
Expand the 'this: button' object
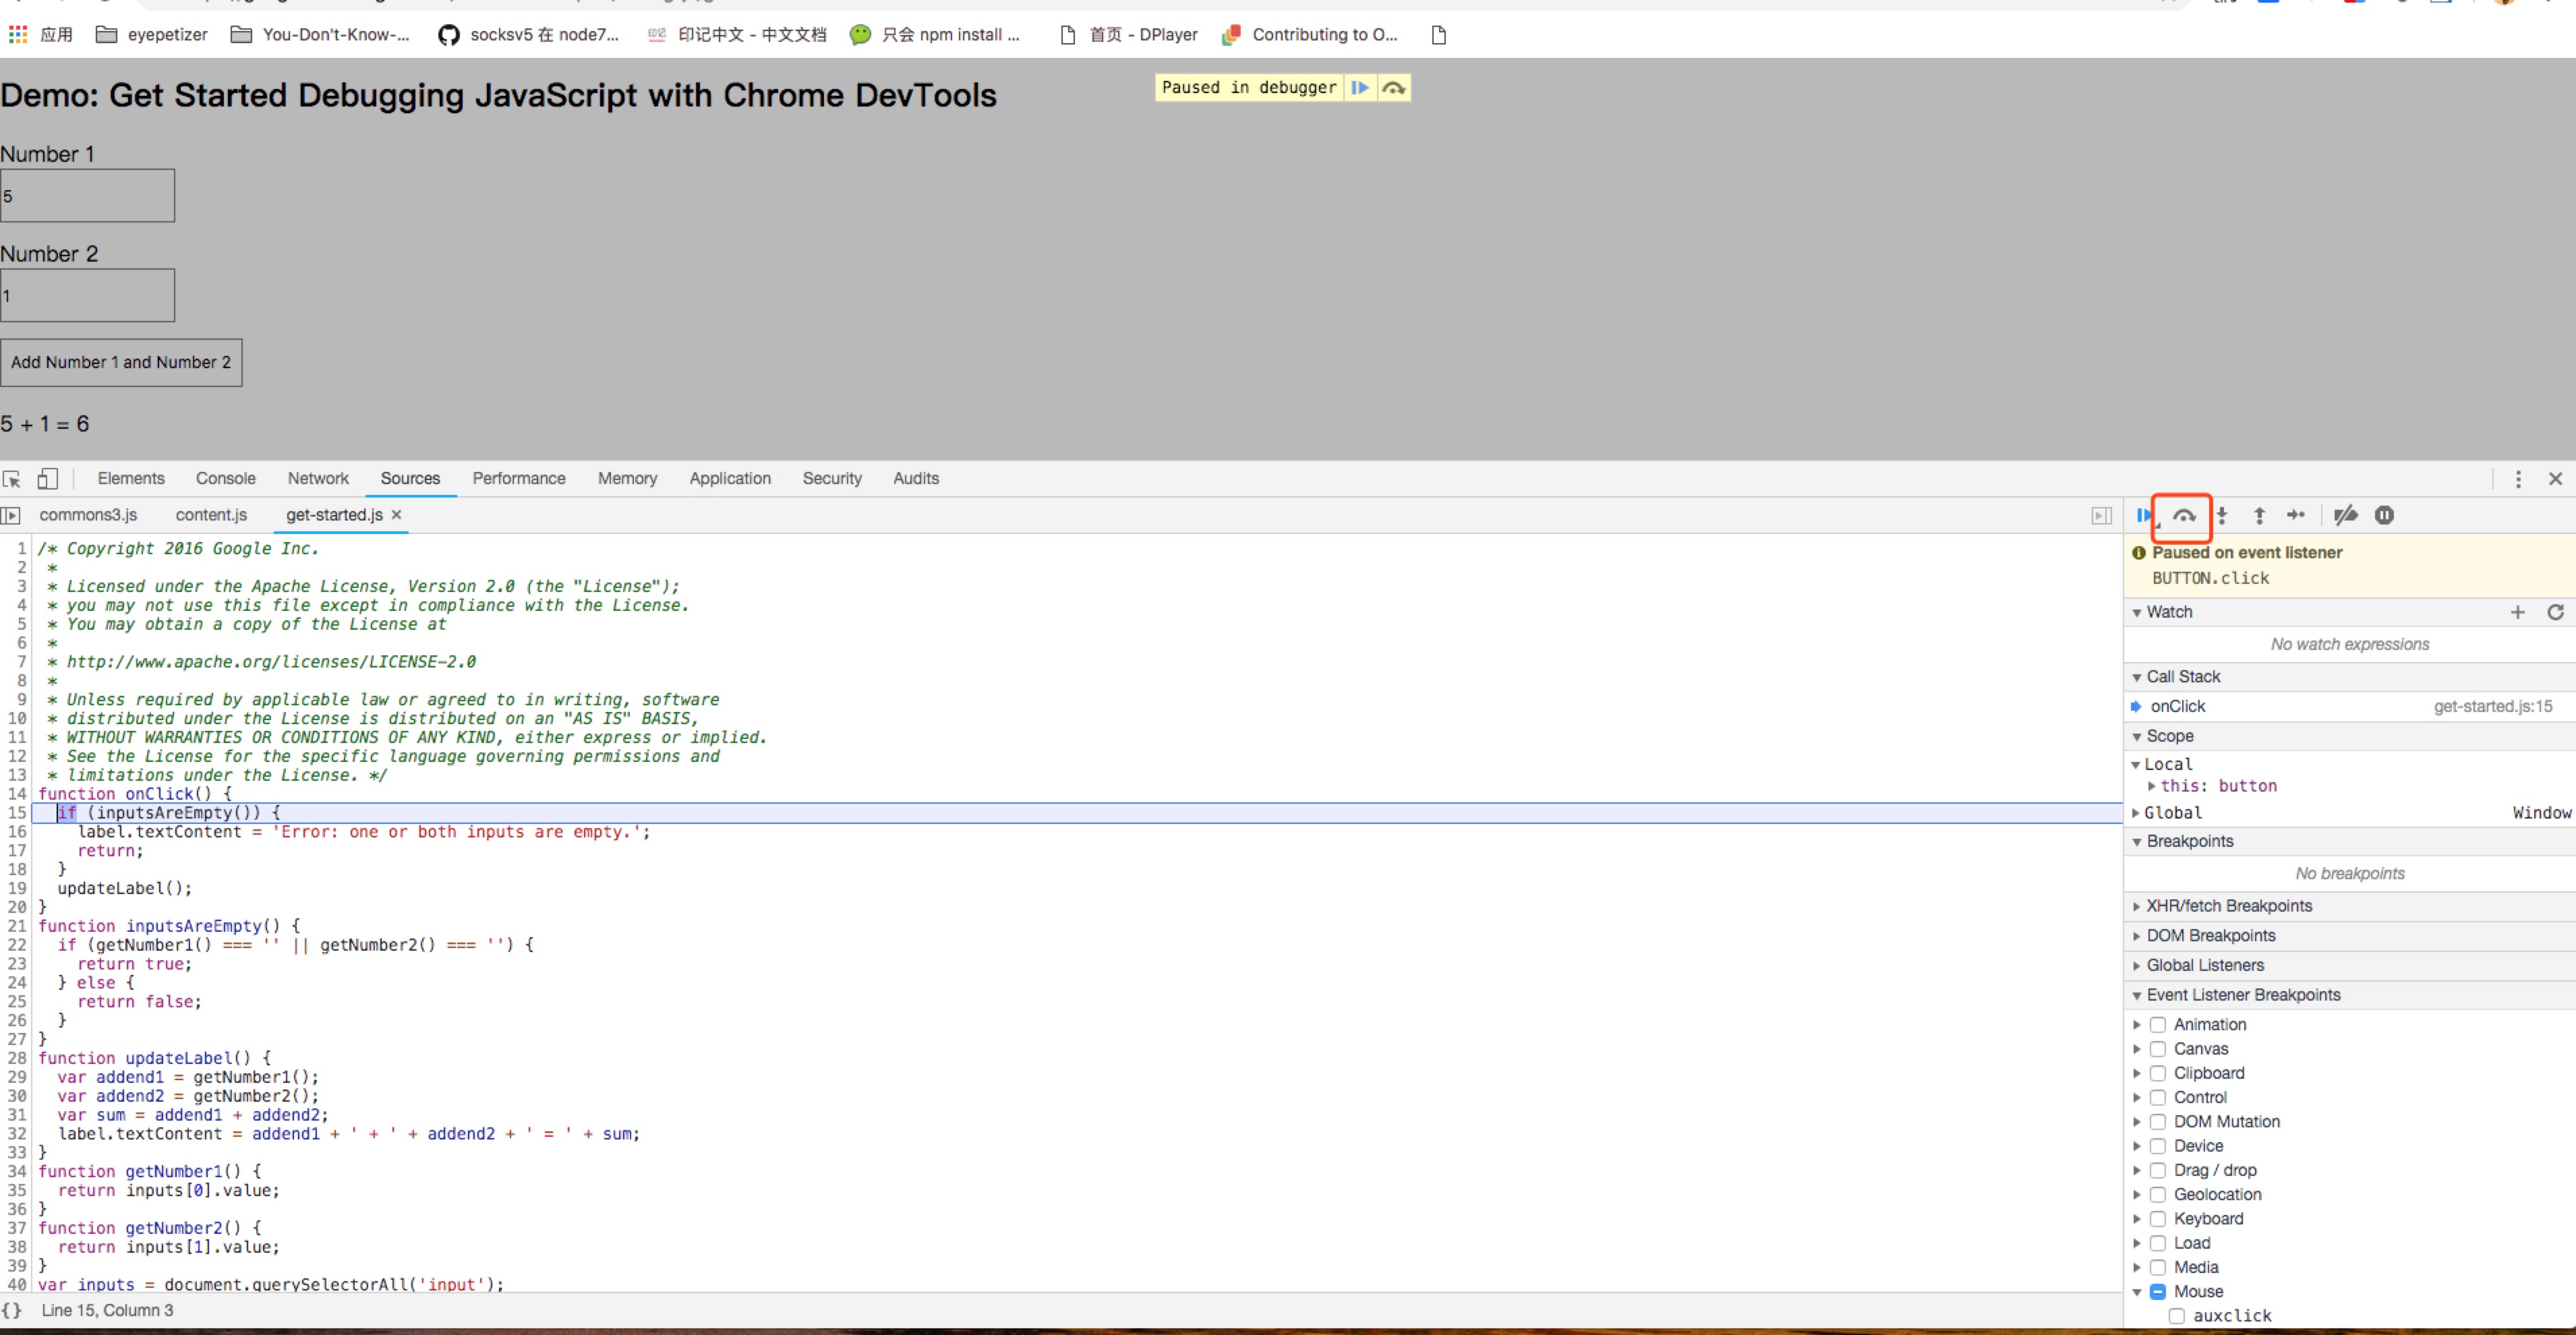pyautogui.click(x=2152, y=786)
